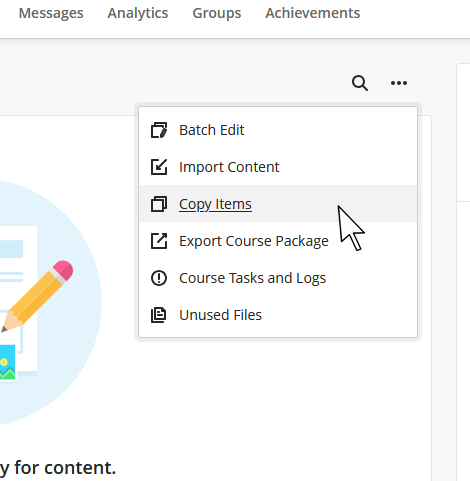470x481 pixels.
Task: Open the Analytics tab
Action: [x=138, y=13]
